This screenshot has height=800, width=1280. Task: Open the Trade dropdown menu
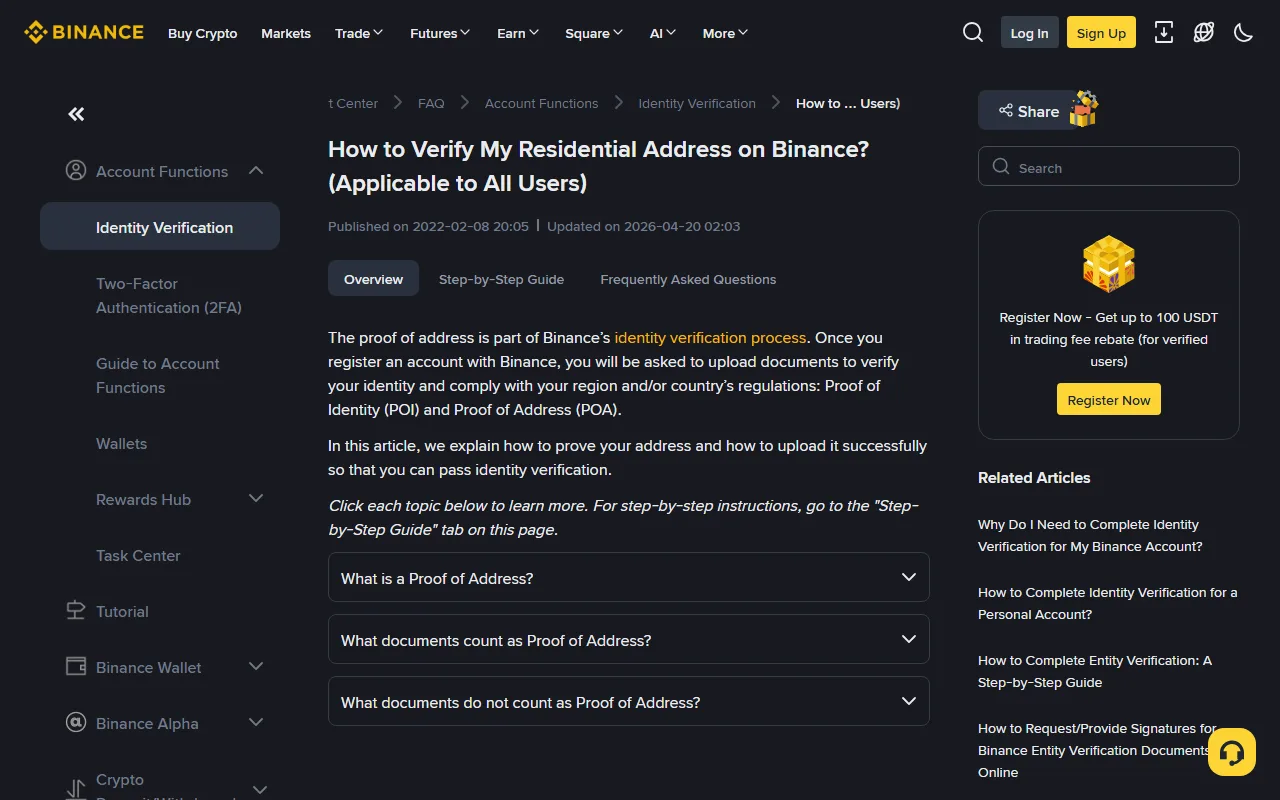pyautogui.click(x=359, y=33)
